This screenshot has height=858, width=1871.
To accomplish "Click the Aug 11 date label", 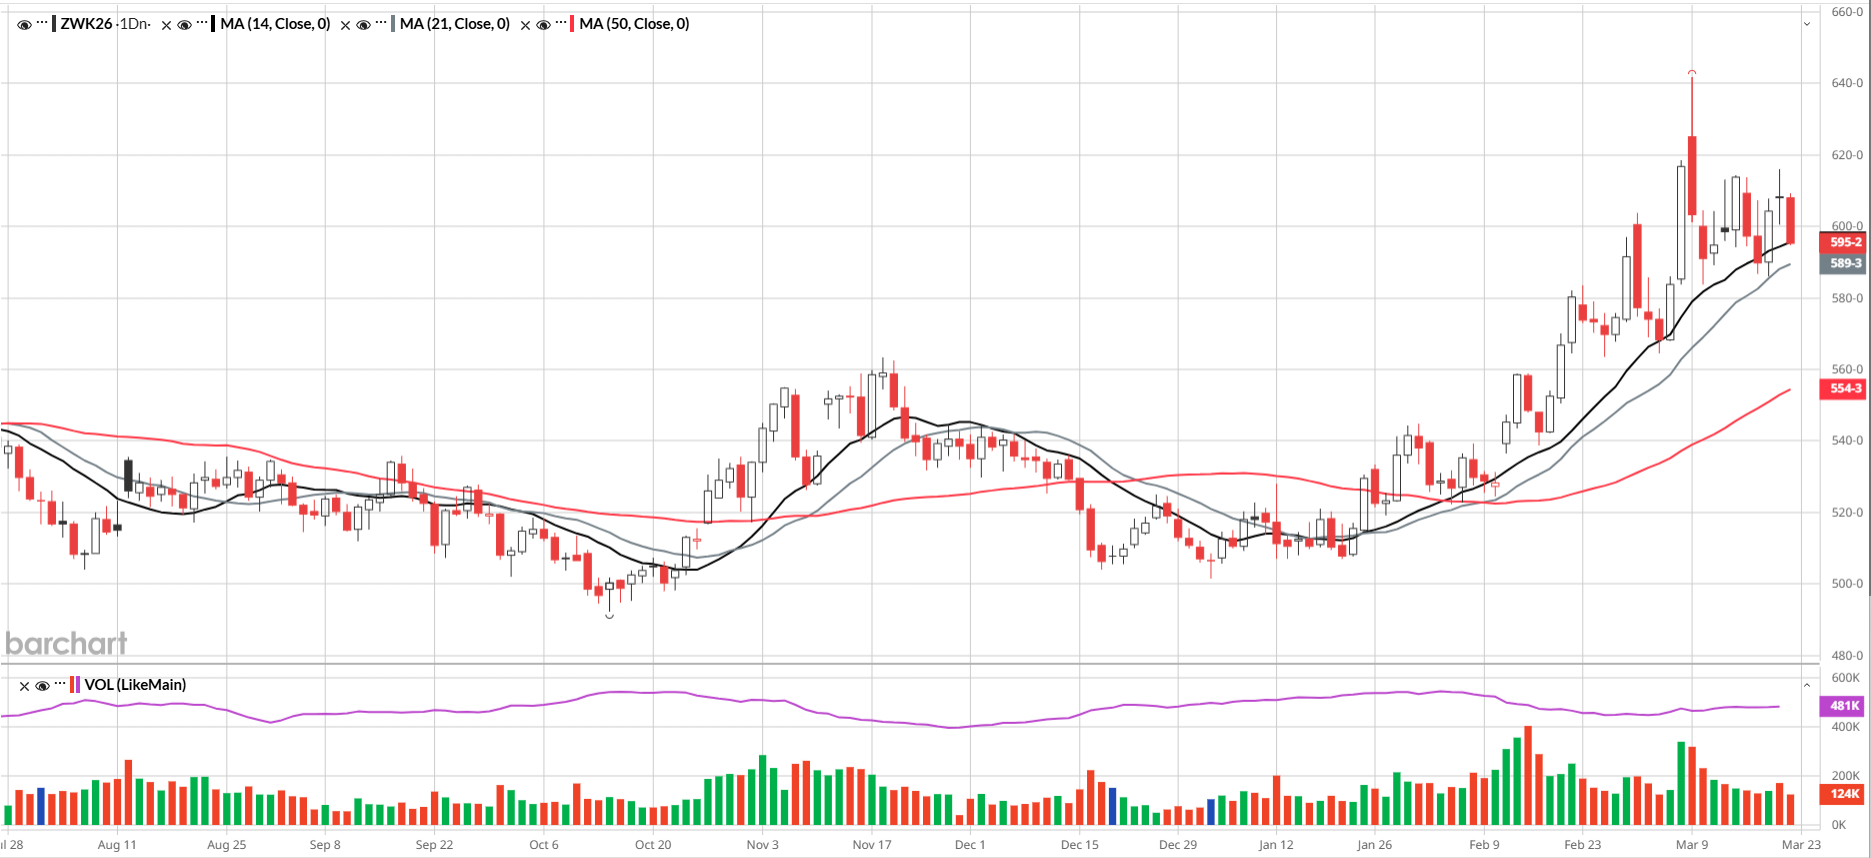I will pos(117,845).
